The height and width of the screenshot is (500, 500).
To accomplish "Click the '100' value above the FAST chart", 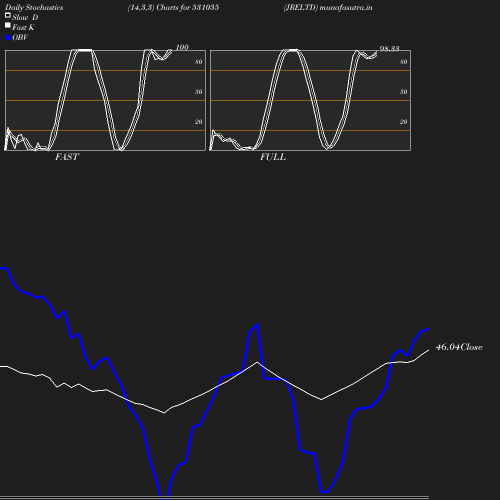I will [x=182, y=47].
